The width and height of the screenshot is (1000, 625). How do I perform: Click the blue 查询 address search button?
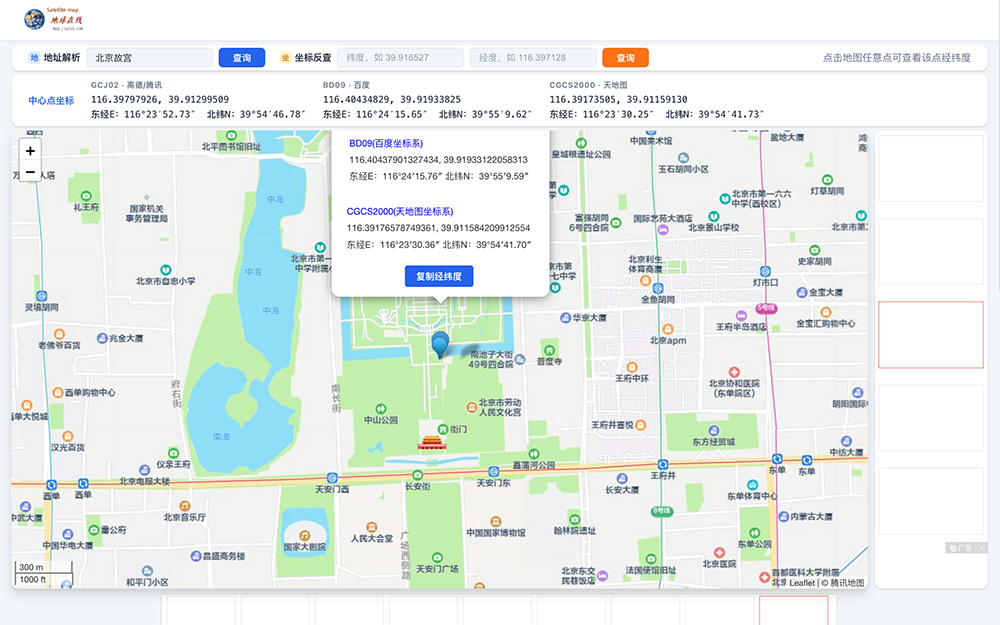point(242,57)
